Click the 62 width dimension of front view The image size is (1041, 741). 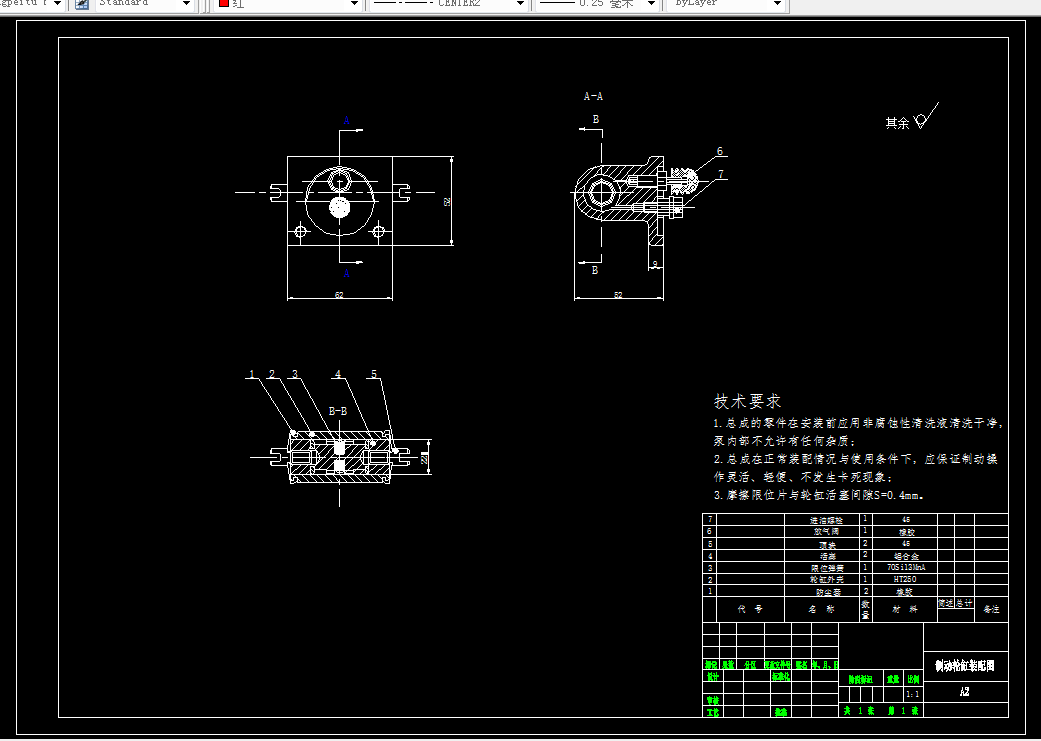[x=339, y=295]
